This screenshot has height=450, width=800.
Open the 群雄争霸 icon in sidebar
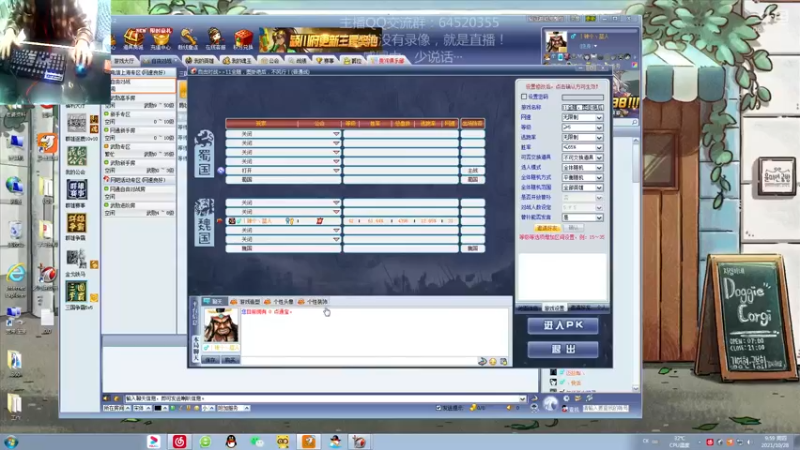coord(76,223)
